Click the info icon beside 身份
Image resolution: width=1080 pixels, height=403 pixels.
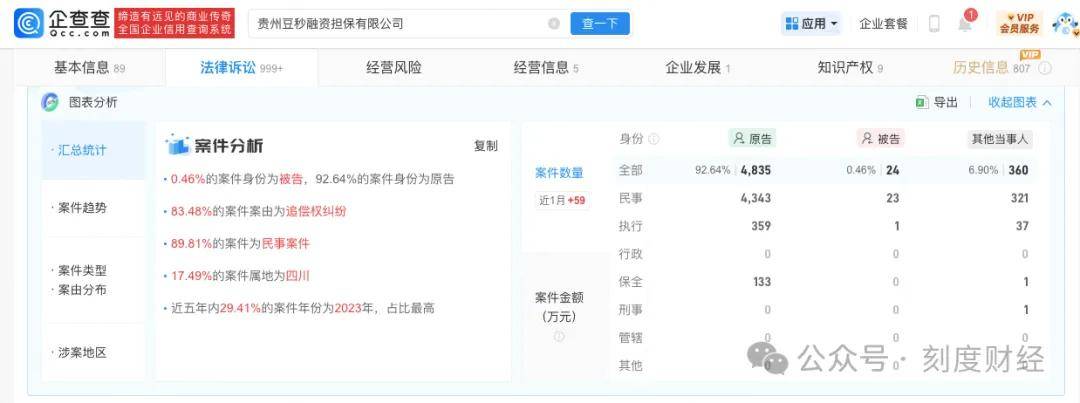pos(654,139)
